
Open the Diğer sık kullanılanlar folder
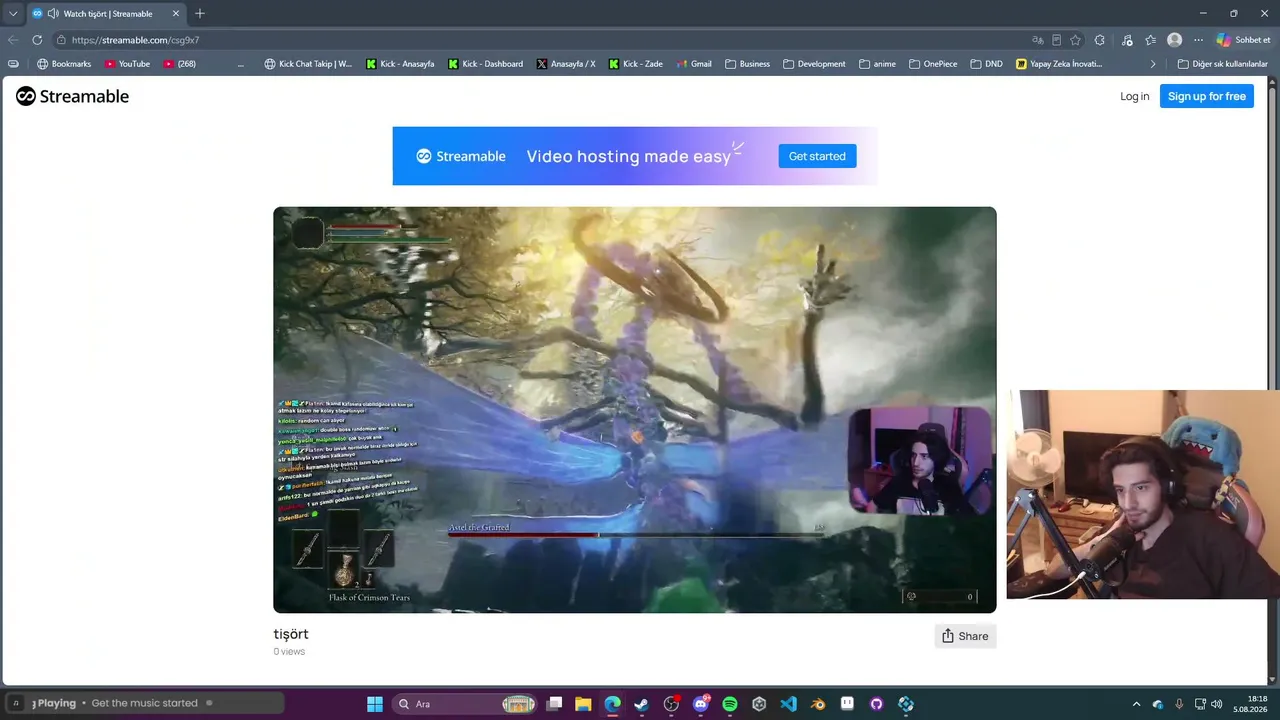coord(1222,64)
